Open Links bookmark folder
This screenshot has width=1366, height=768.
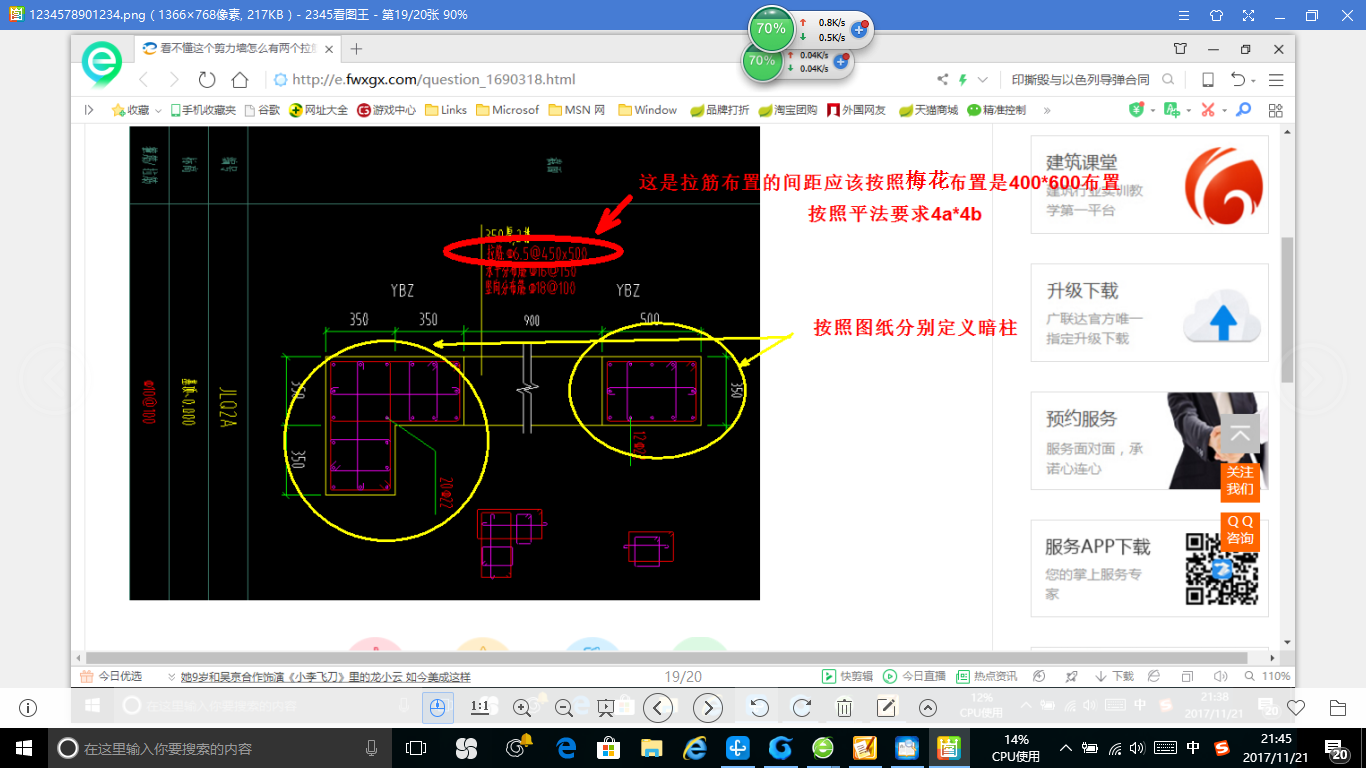coord(446,110)
